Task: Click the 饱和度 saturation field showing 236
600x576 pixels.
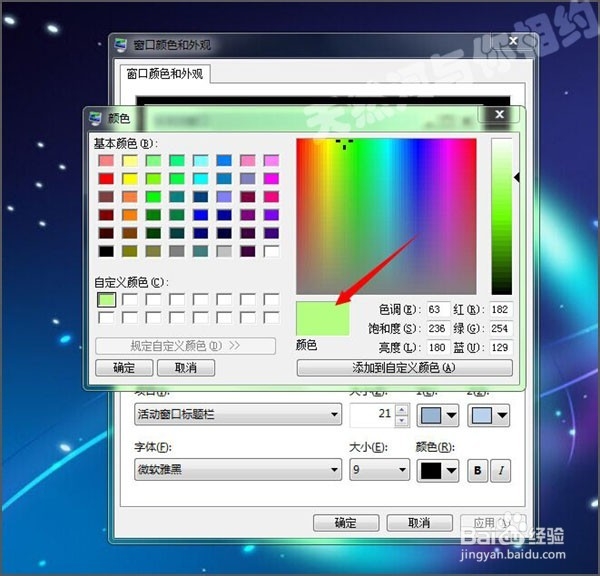Action: [438, 328]
